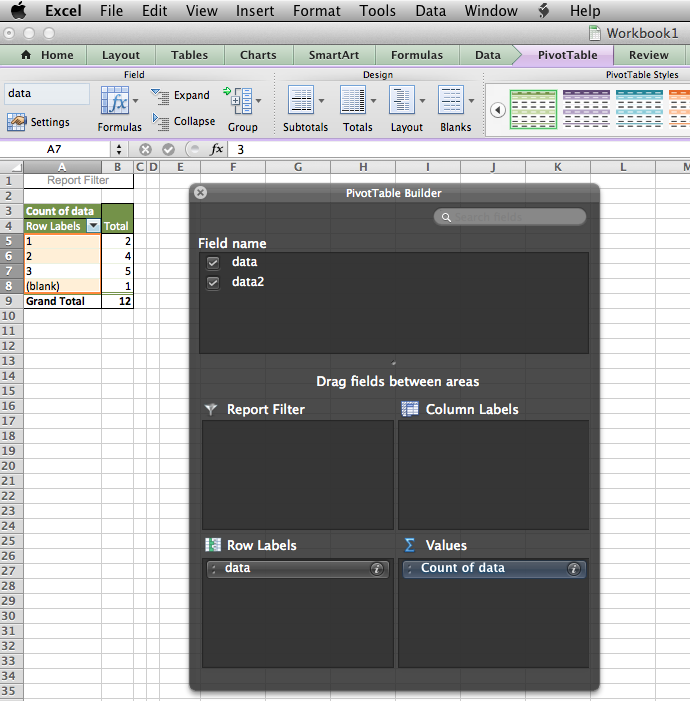Click the Workbook1 document icon
Screen dimensions: 690x701
(x=594, y=33)
